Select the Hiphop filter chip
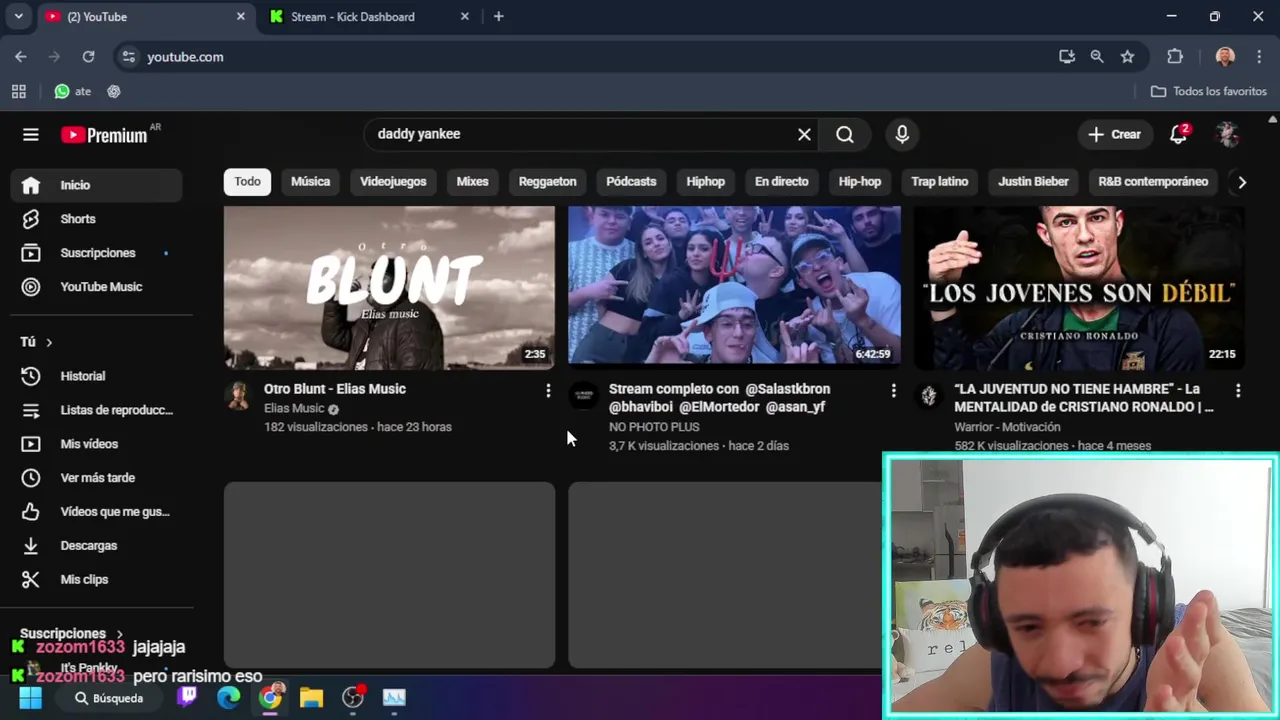1280x720 pixels. click(x=705, y=182)
